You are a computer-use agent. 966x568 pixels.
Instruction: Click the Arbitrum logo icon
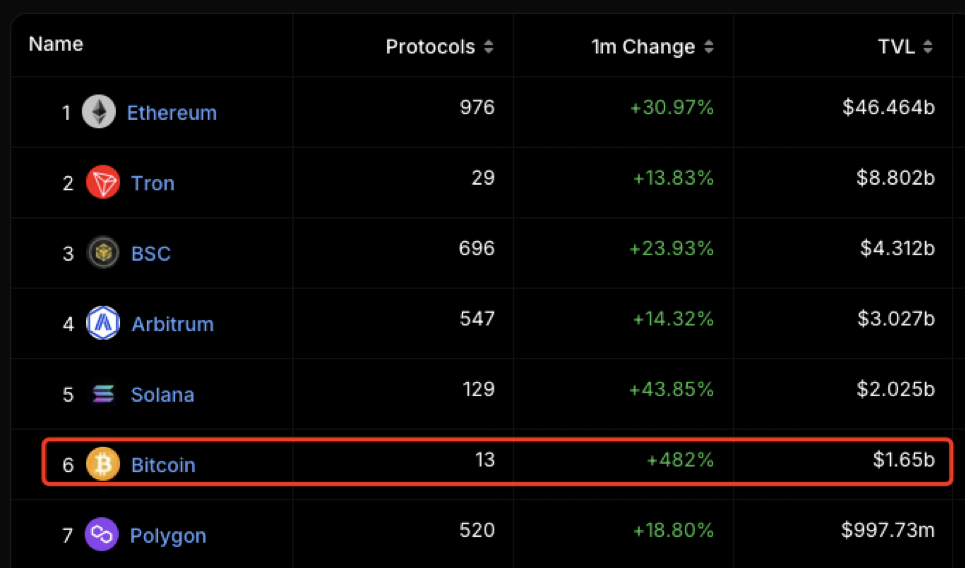coord(102,323)
